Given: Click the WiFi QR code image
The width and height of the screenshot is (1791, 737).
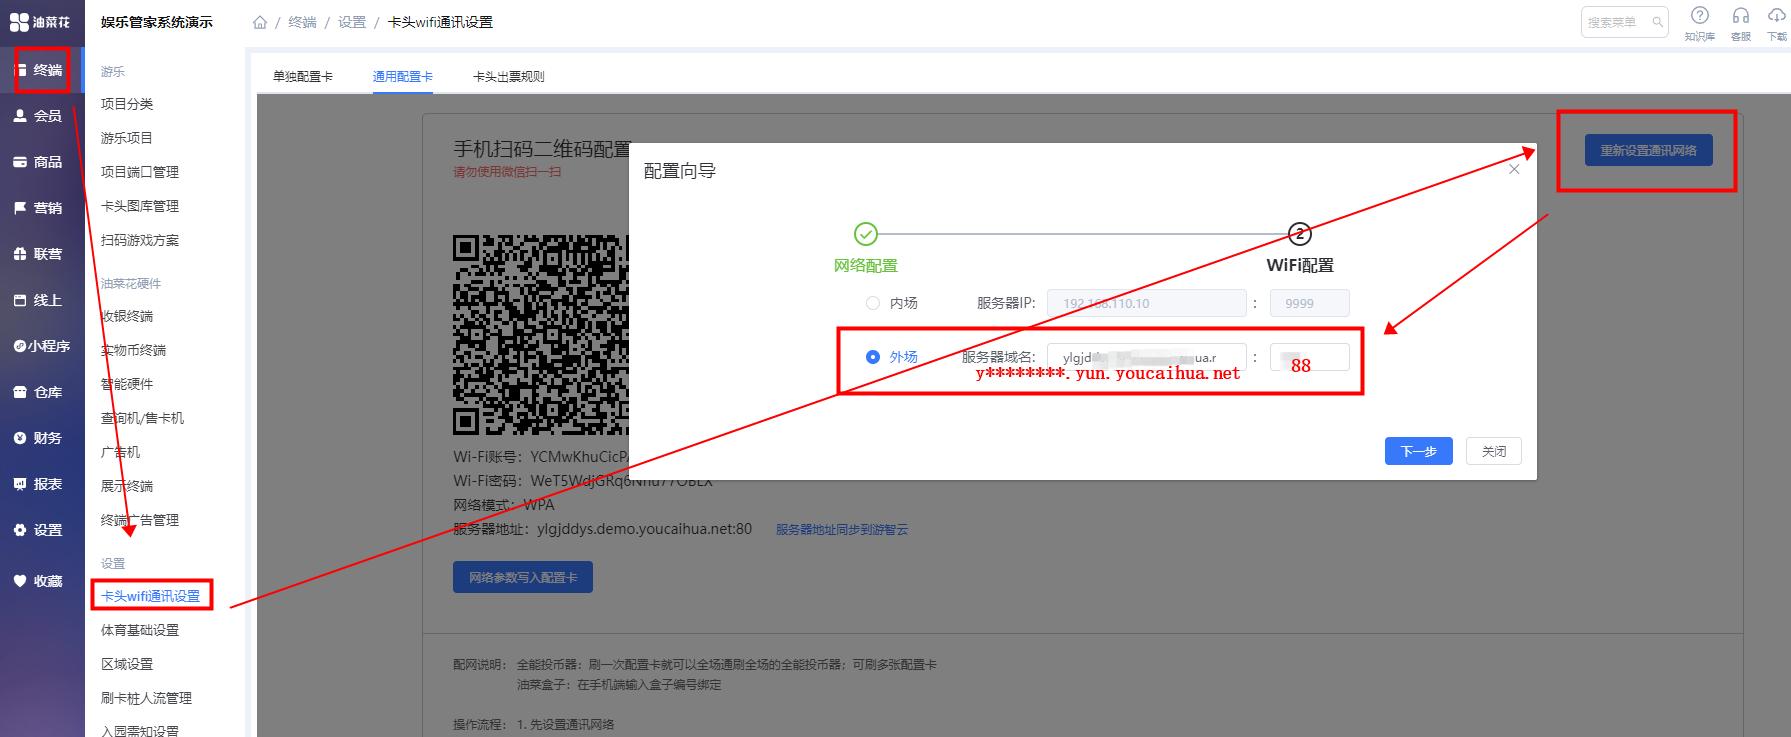Looking at the screenshot, I should (x=541, y=335).
